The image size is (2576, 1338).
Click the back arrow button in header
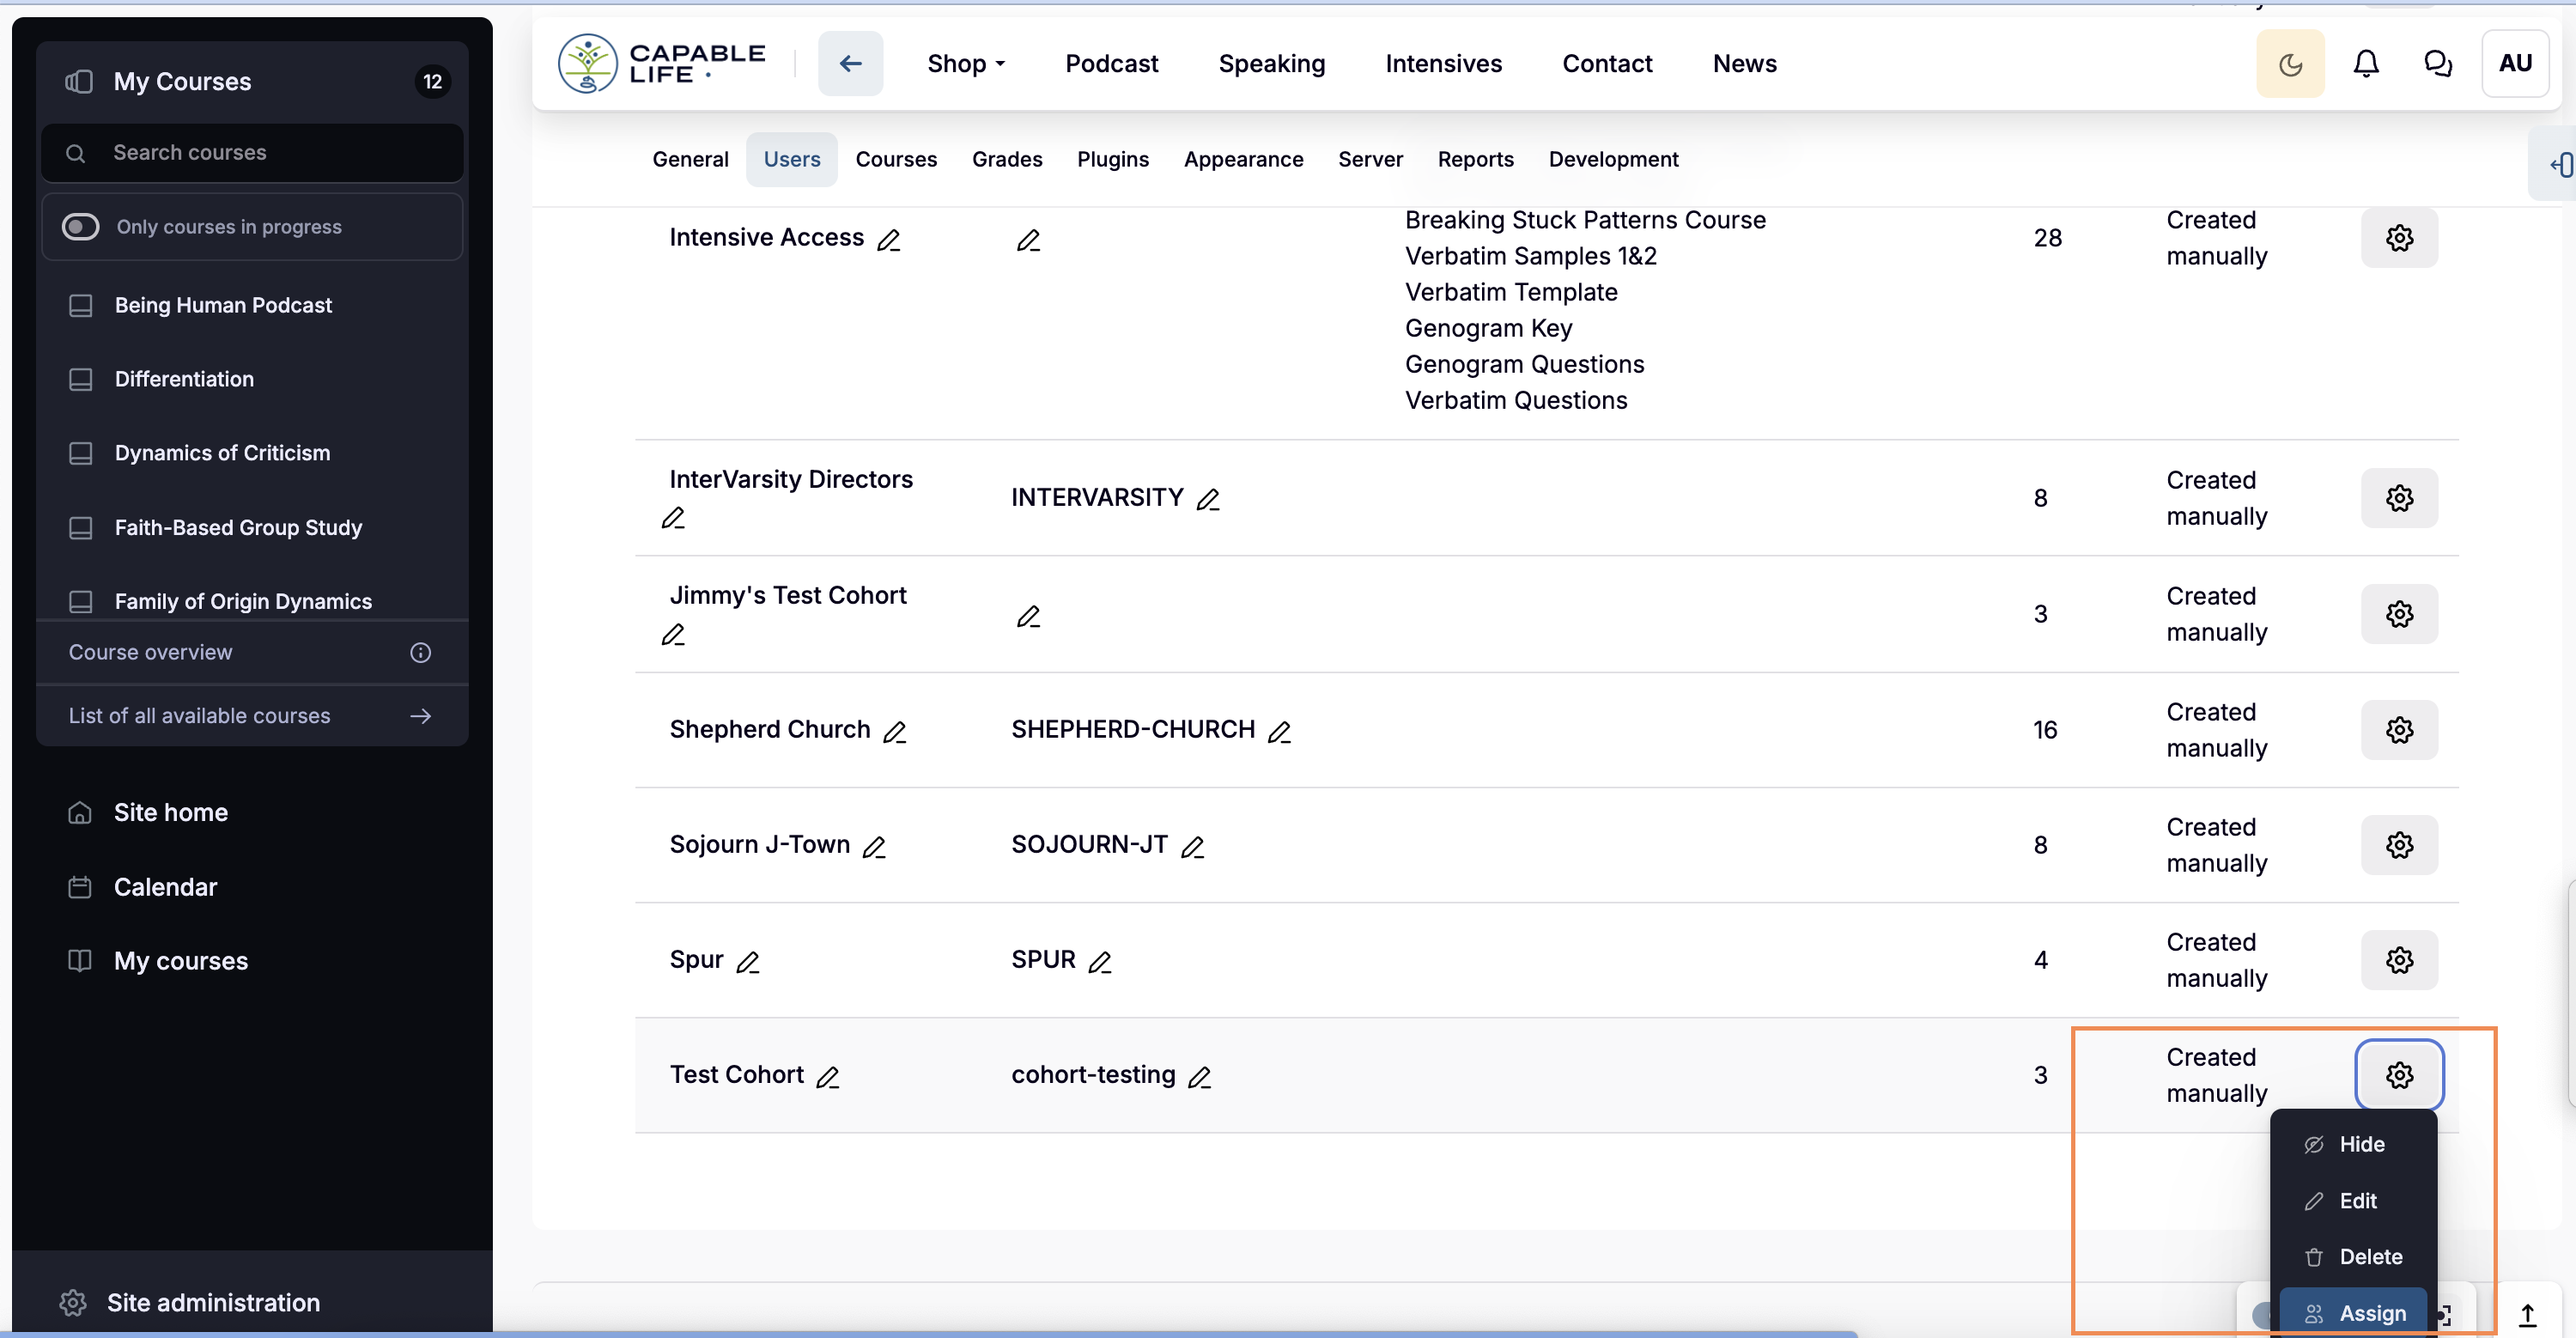click(849, 64)
